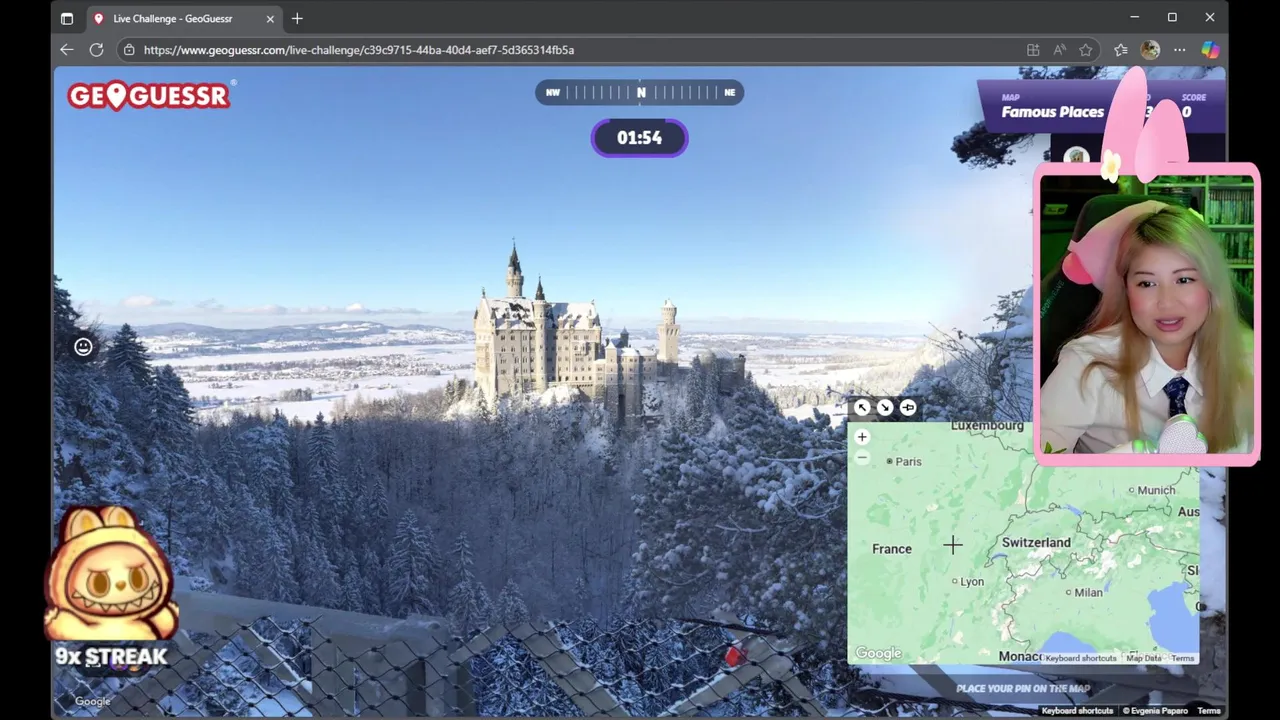Activate the Read aloud icon

[x=1059, y=50]
